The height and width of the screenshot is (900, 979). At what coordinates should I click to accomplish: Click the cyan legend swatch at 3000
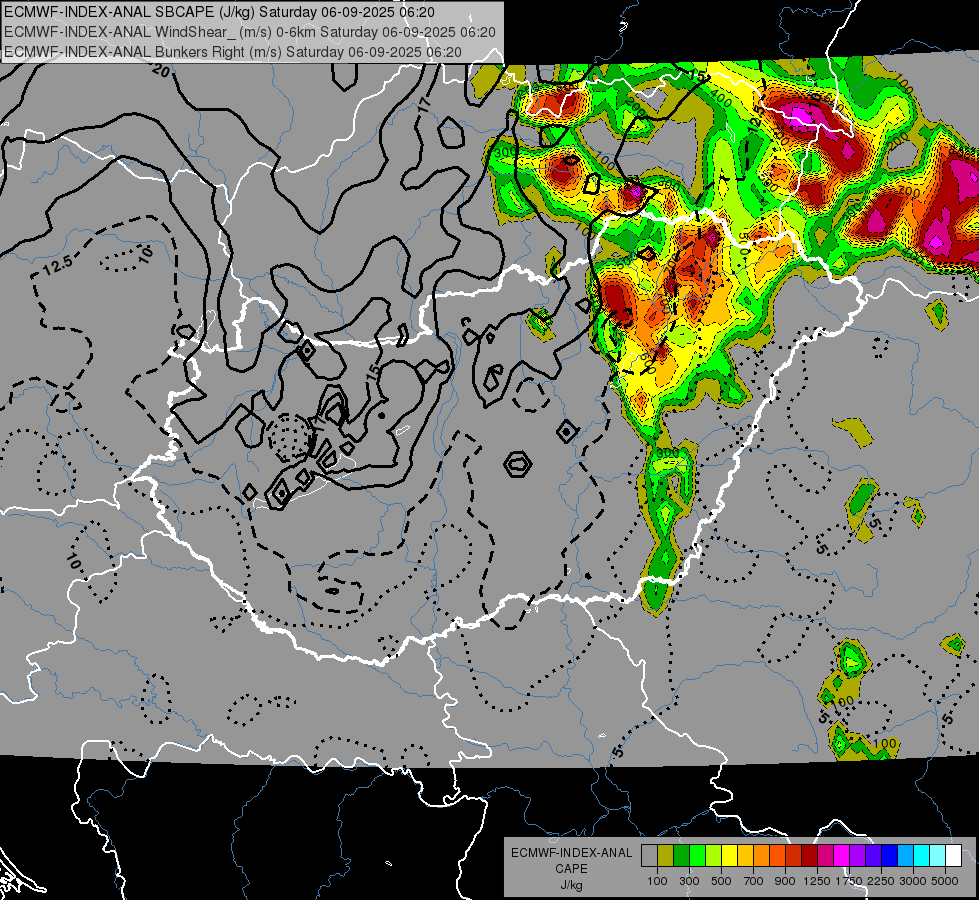coord(922,856)
